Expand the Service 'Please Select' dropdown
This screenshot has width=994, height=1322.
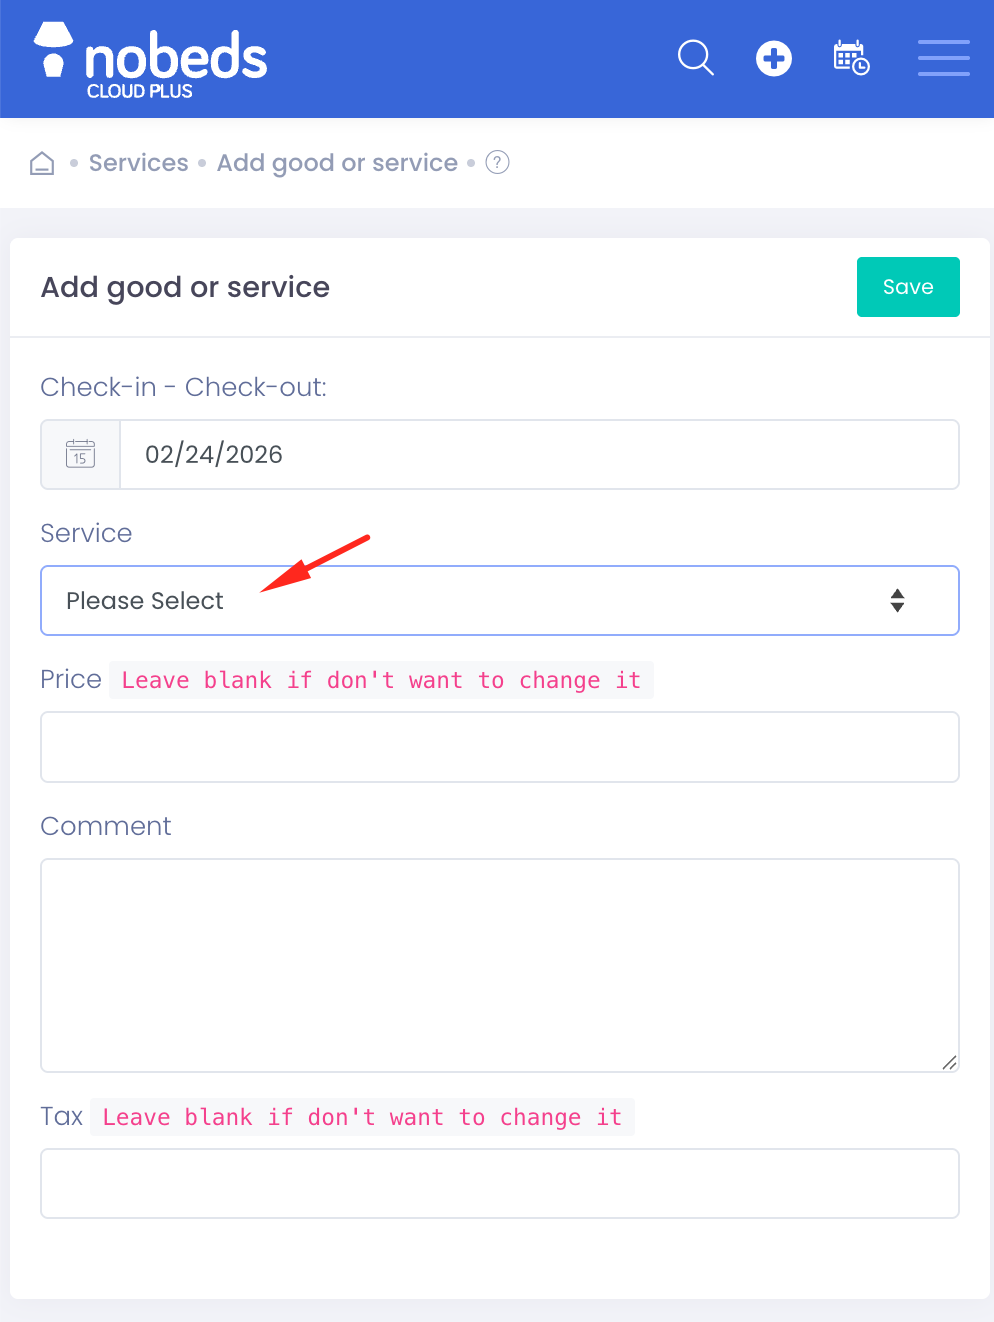click(x=499, y=601)
